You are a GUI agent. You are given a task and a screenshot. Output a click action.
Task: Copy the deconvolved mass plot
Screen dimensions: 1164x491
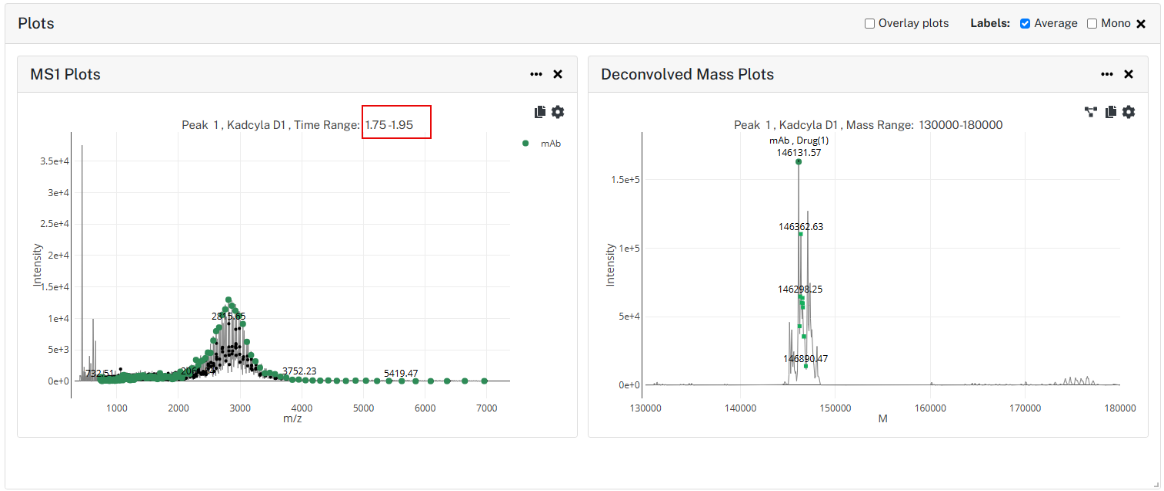click(1111, 112)
